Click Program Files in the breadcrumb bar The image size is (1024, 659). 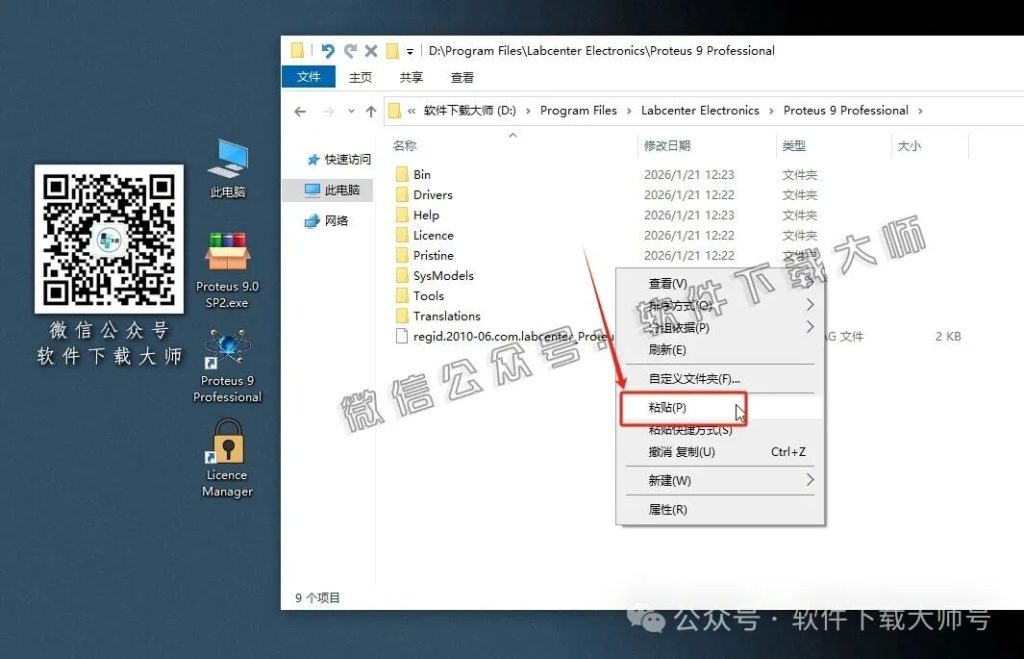(578, 110)
